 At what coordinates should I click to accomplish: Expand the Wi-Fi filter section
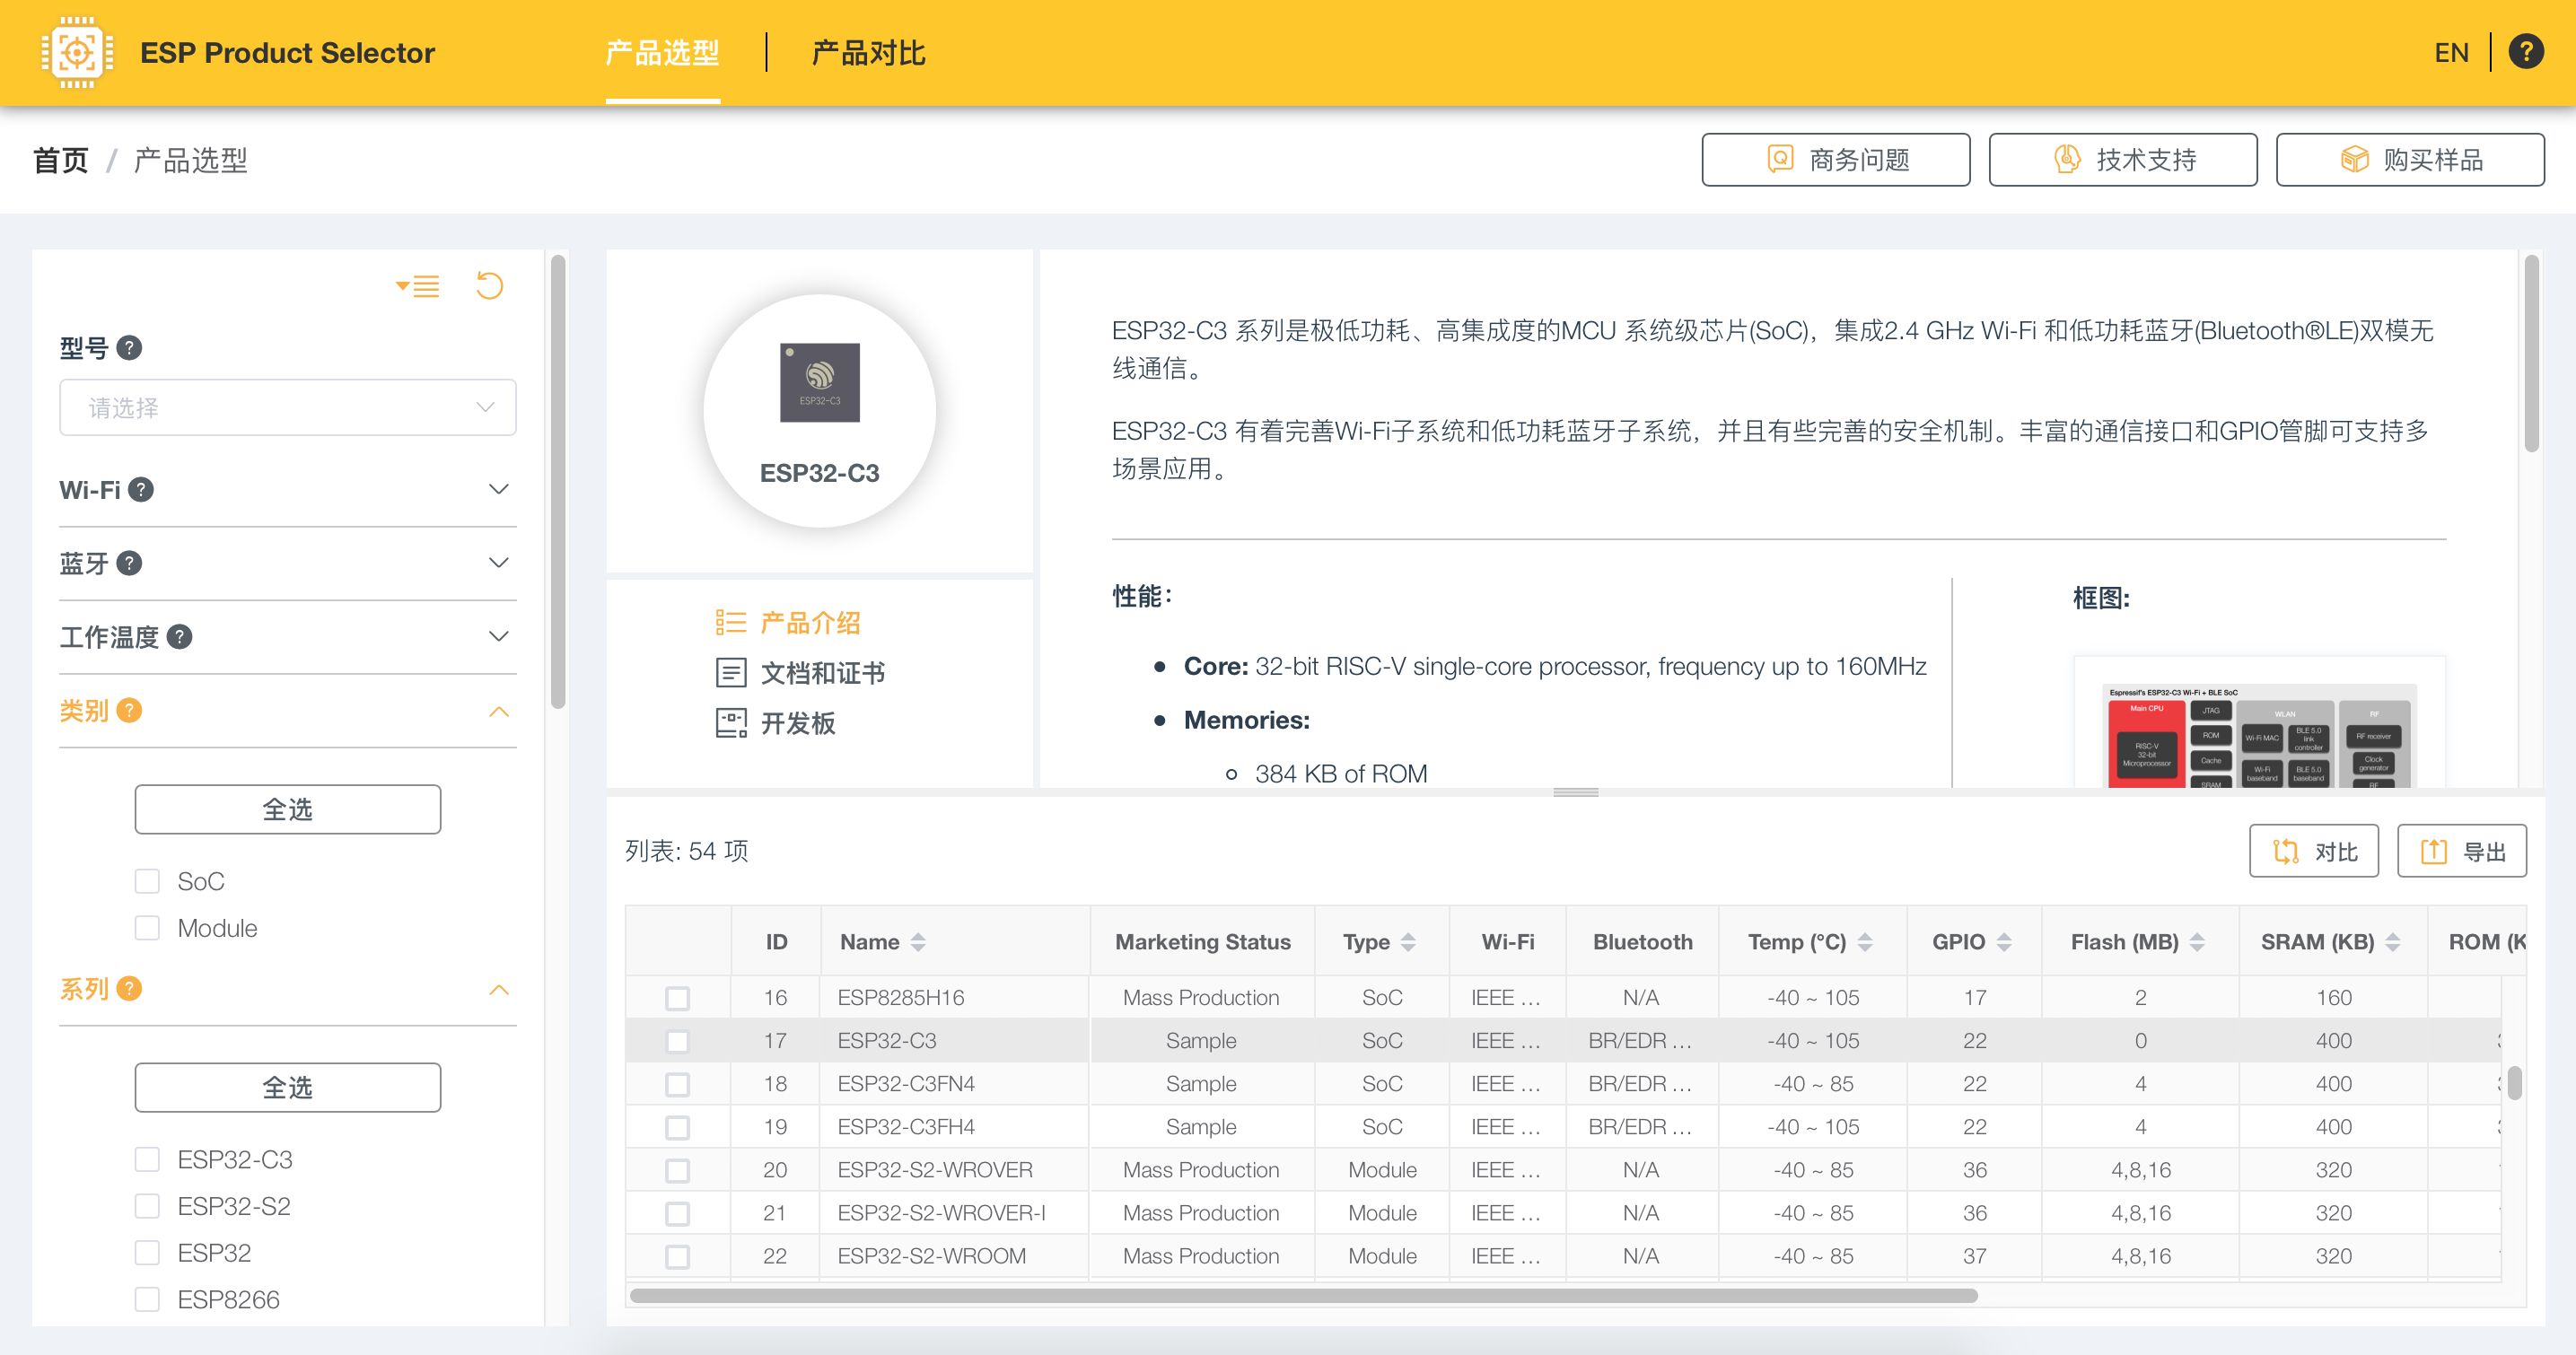pyautogui.click(x=498, y=489)
